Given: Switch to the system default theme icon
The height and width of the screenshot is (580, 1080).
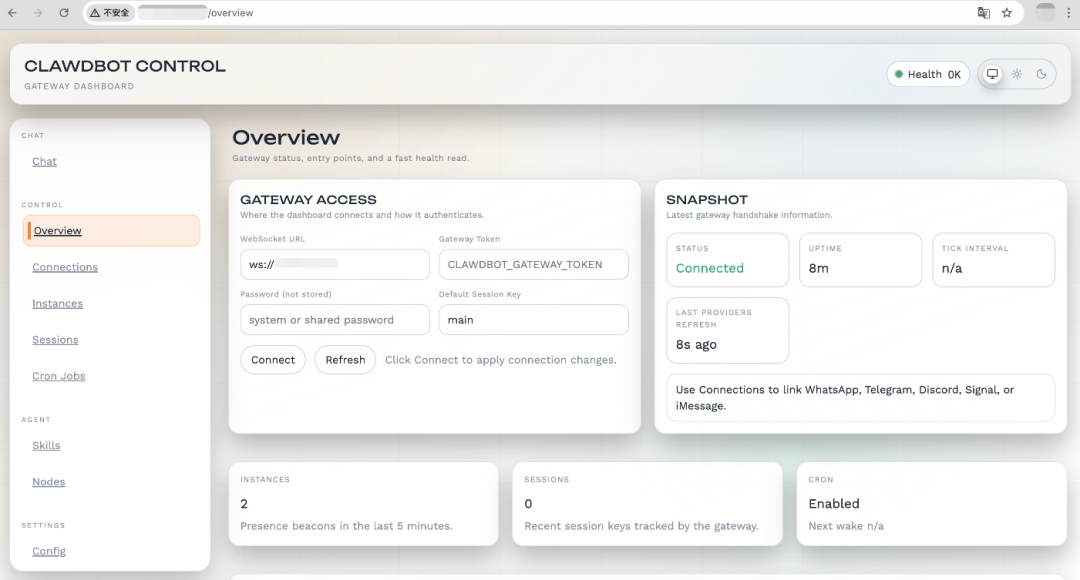Looking at the screenshot, I should (992, 74).
